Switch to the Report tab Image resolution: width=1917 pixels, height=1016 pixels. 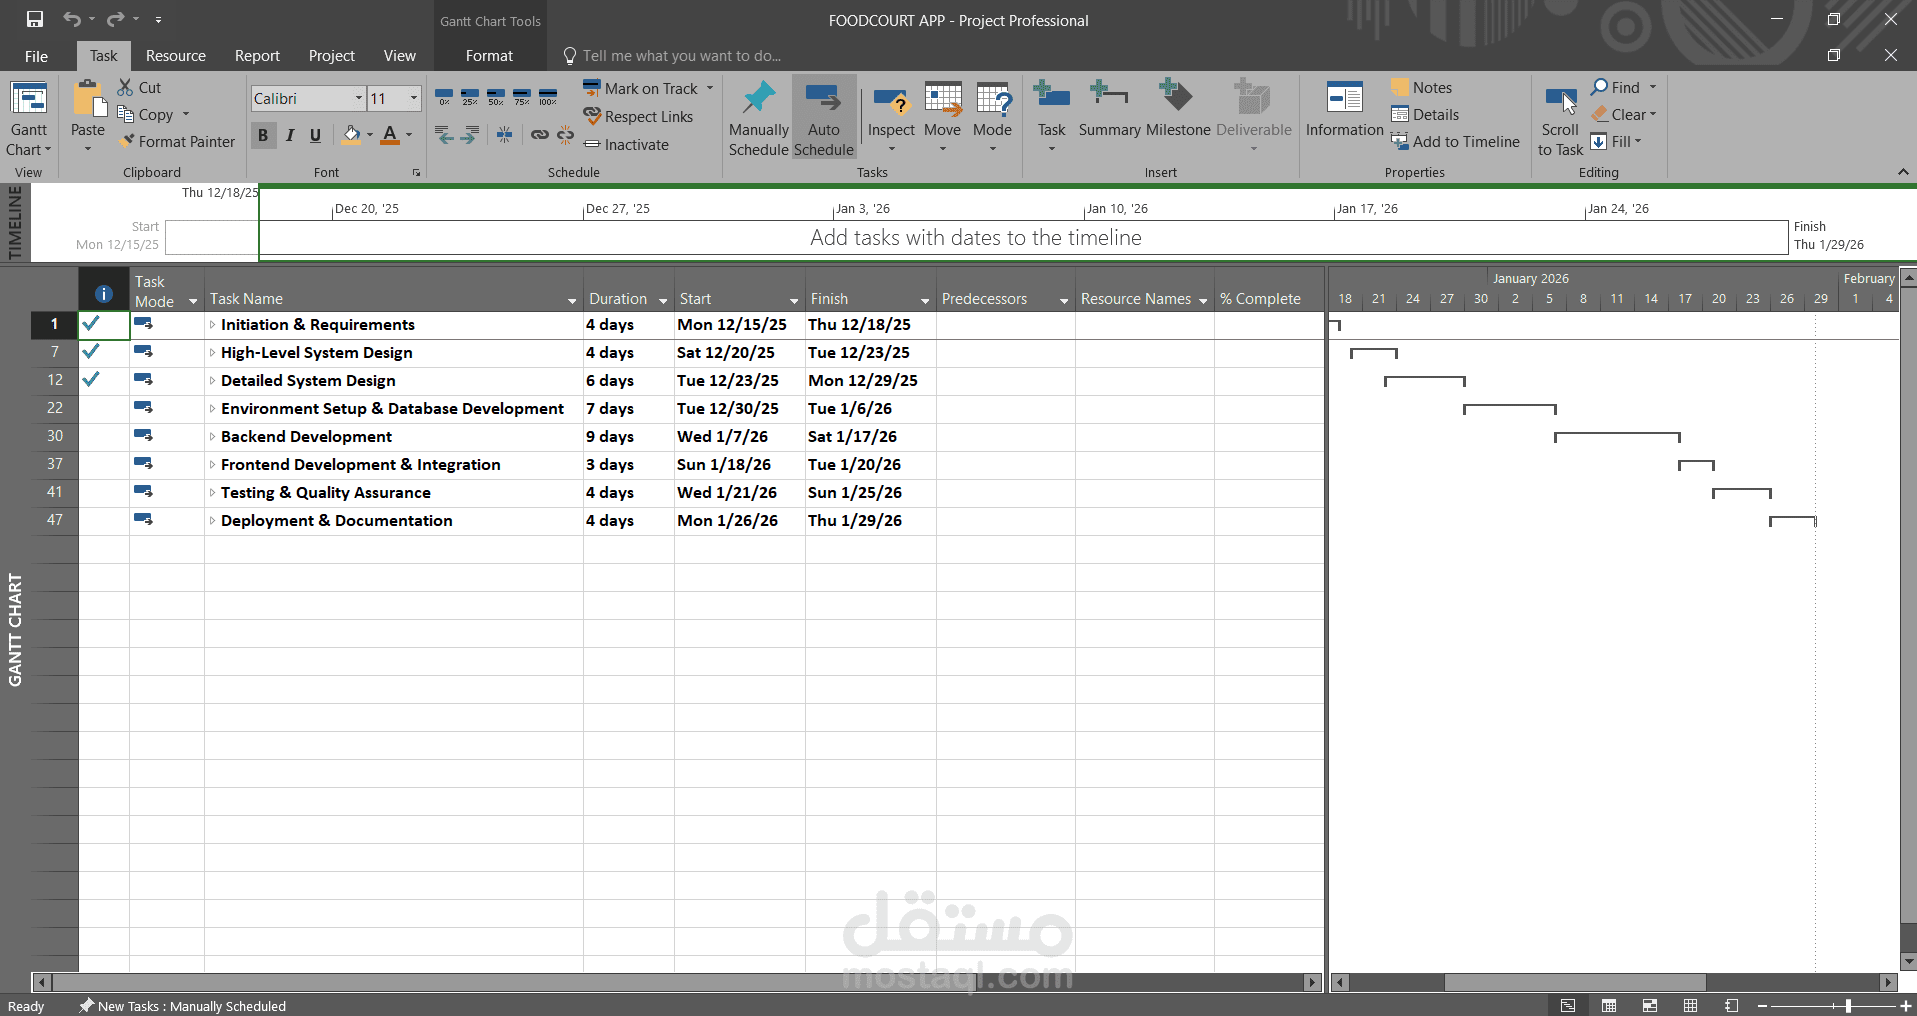[257, 56]
